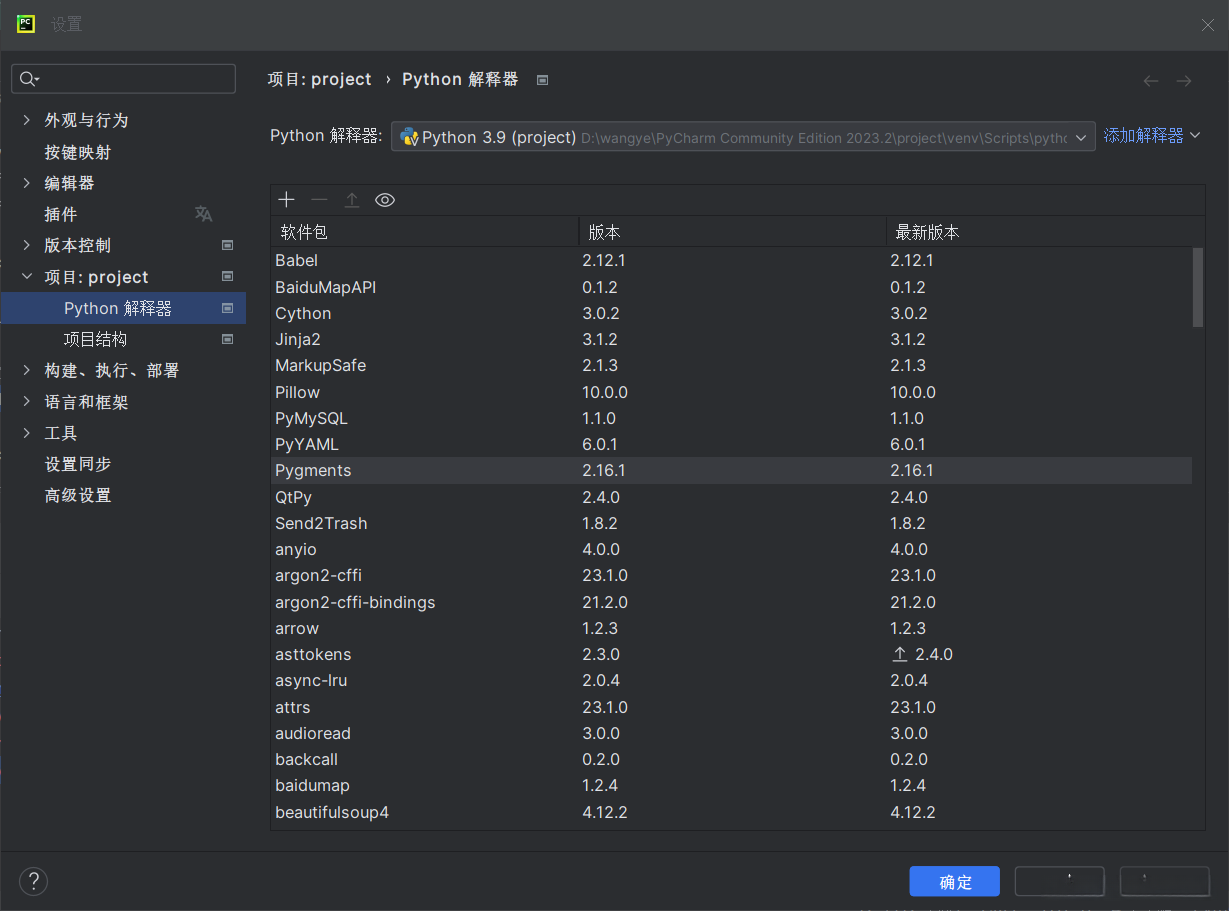Go forward with the right arrow
The image size is (1229, 911).
click(1184, 80)
